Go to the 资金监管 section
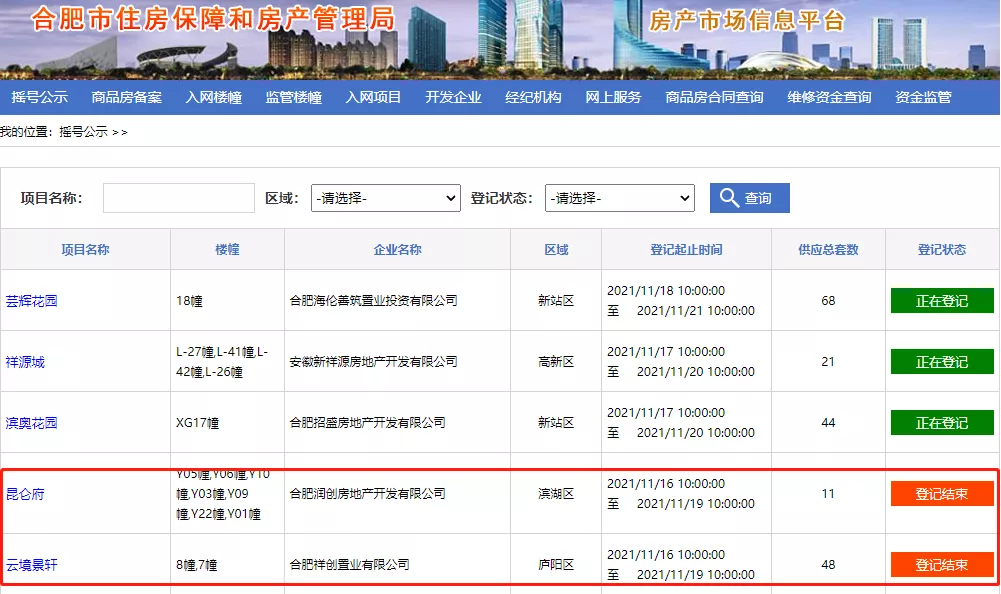The width and height of the screenshot is (1001, 594). point(923,97)
